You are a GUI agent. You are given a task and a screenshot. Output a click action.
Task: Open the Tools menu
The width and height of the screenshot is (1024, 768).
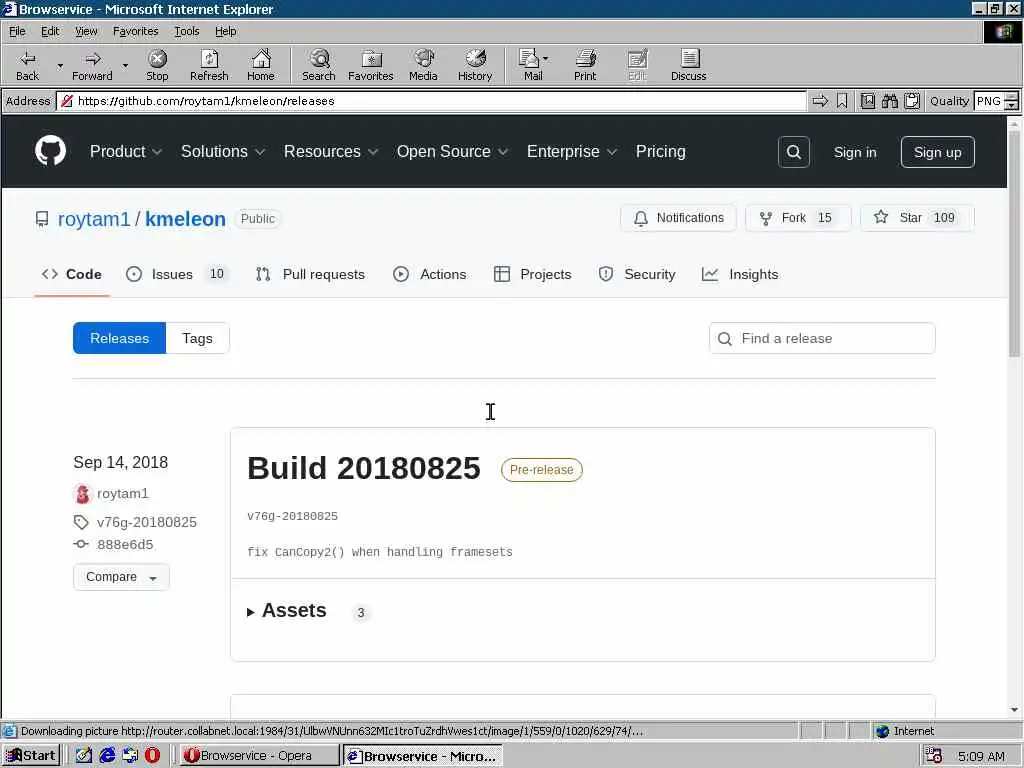tap(186, 31)
